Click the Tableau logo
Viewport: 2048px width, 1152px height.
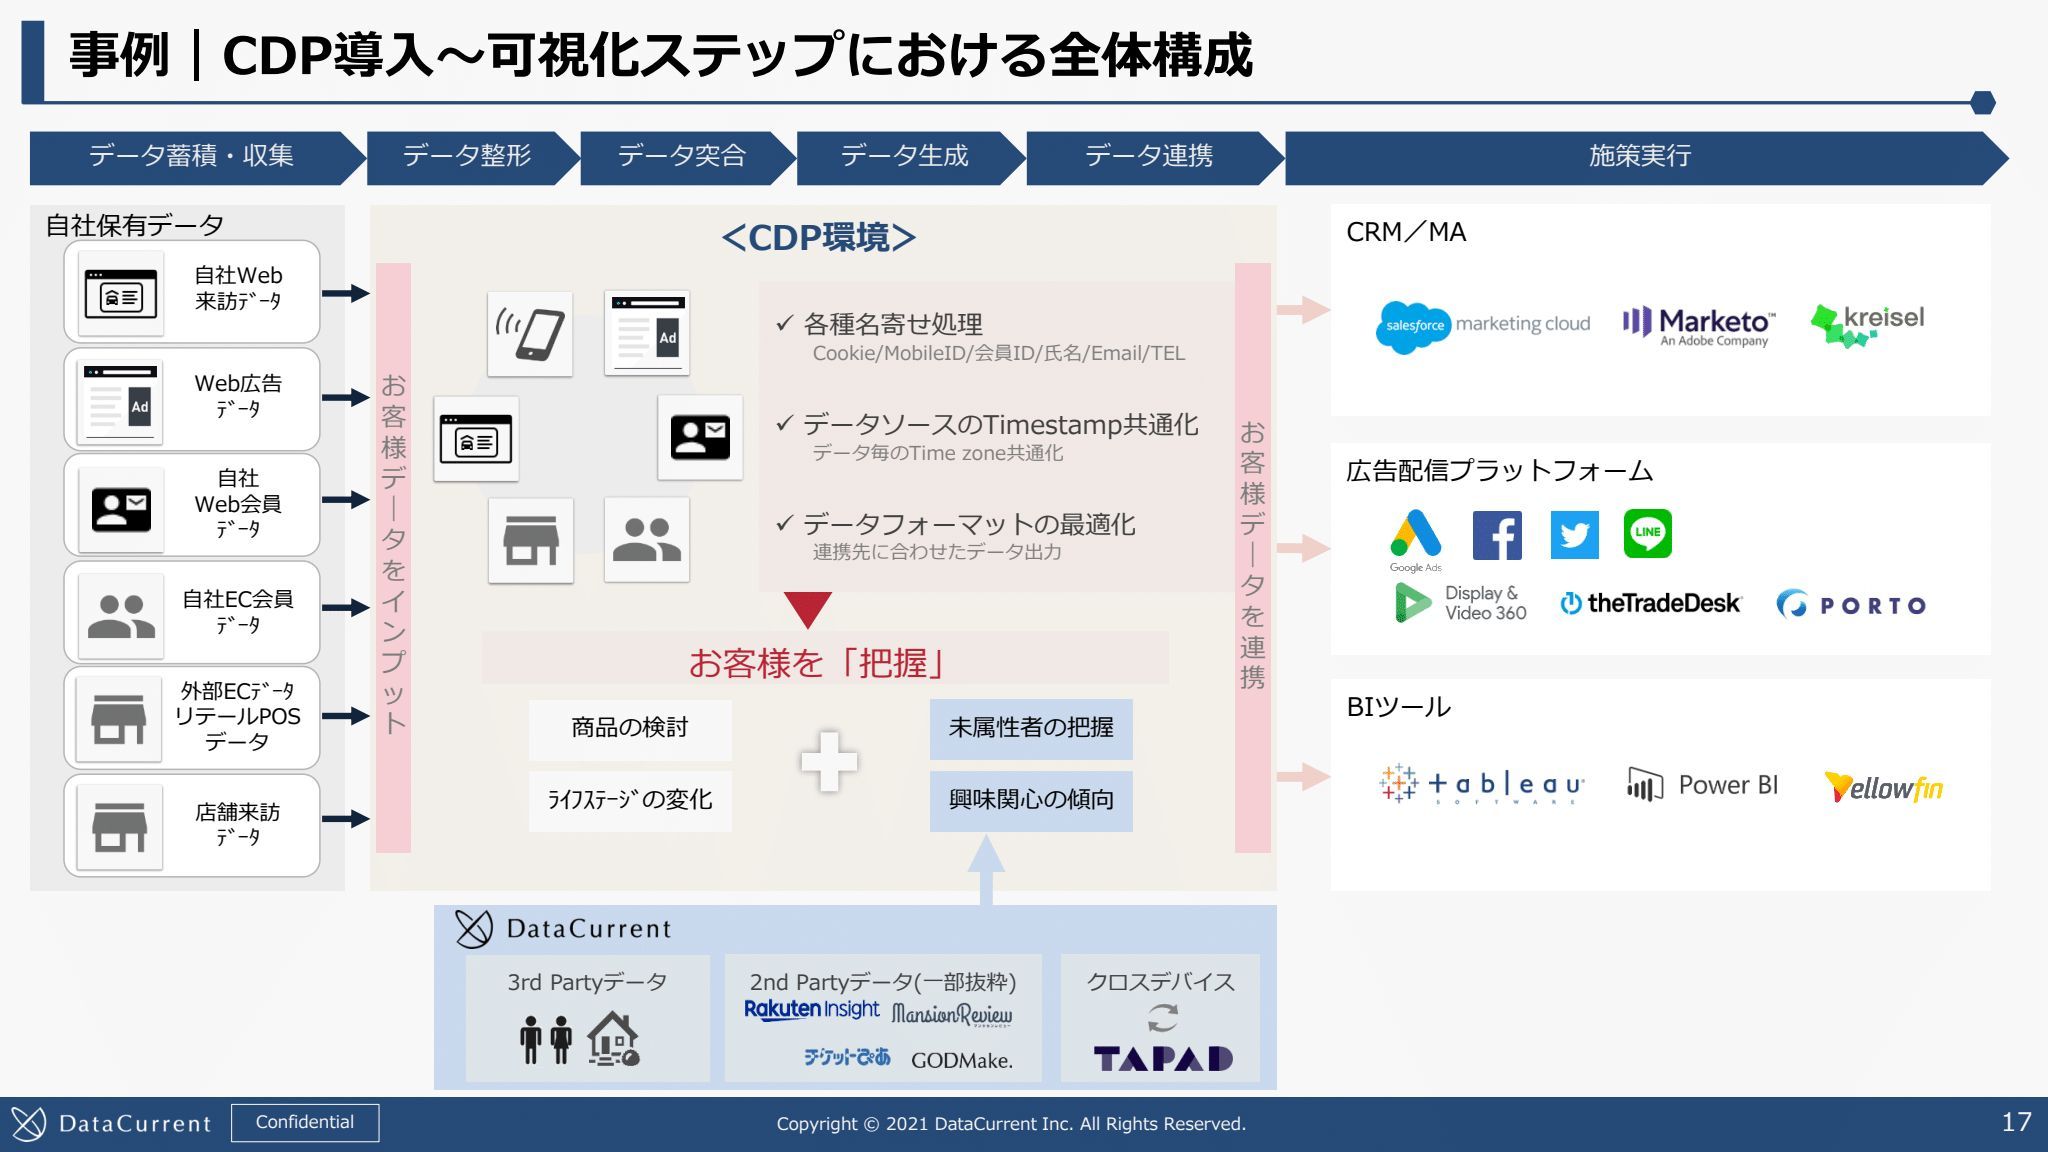(x=1480, y=784)
